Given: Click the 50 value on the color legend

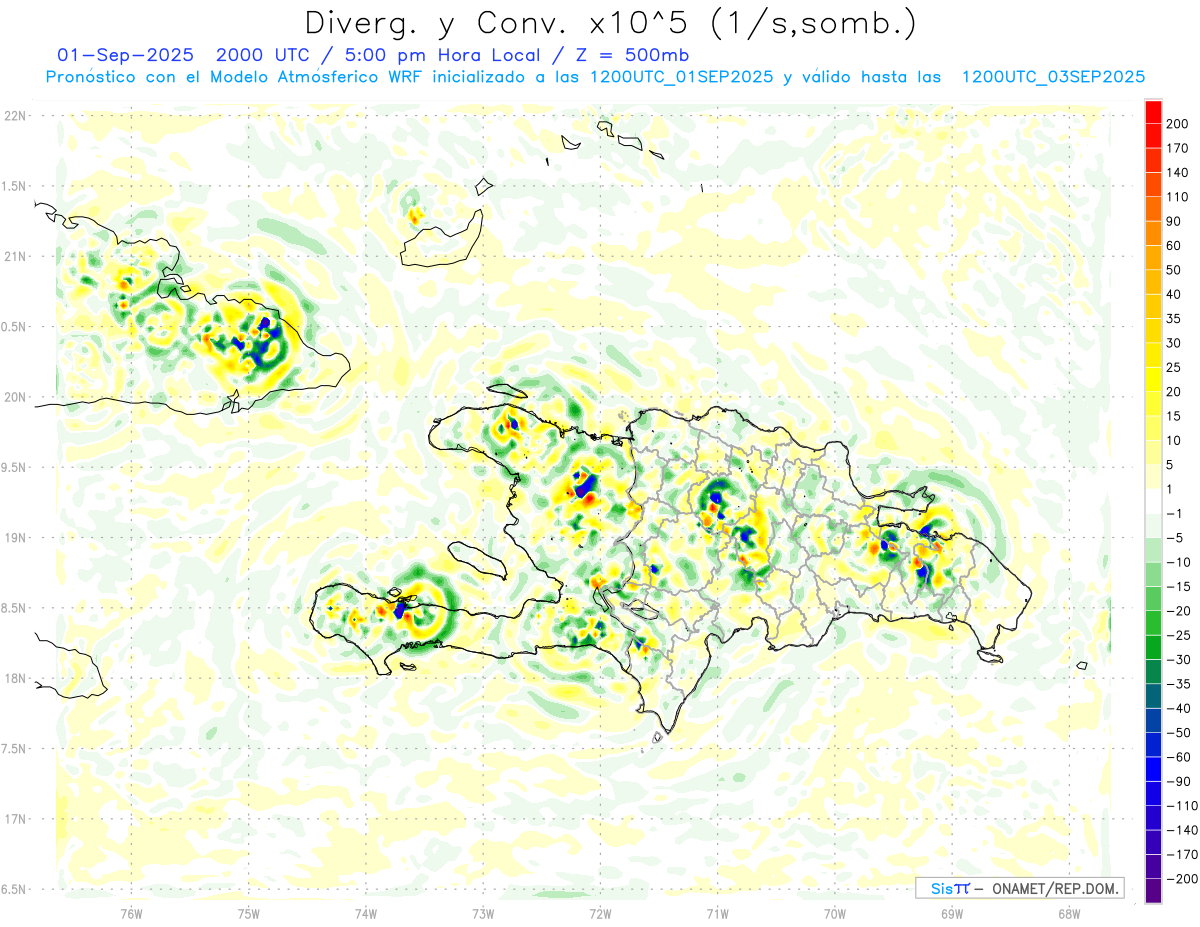Looking at the screenshot, I should [1174, 270].
